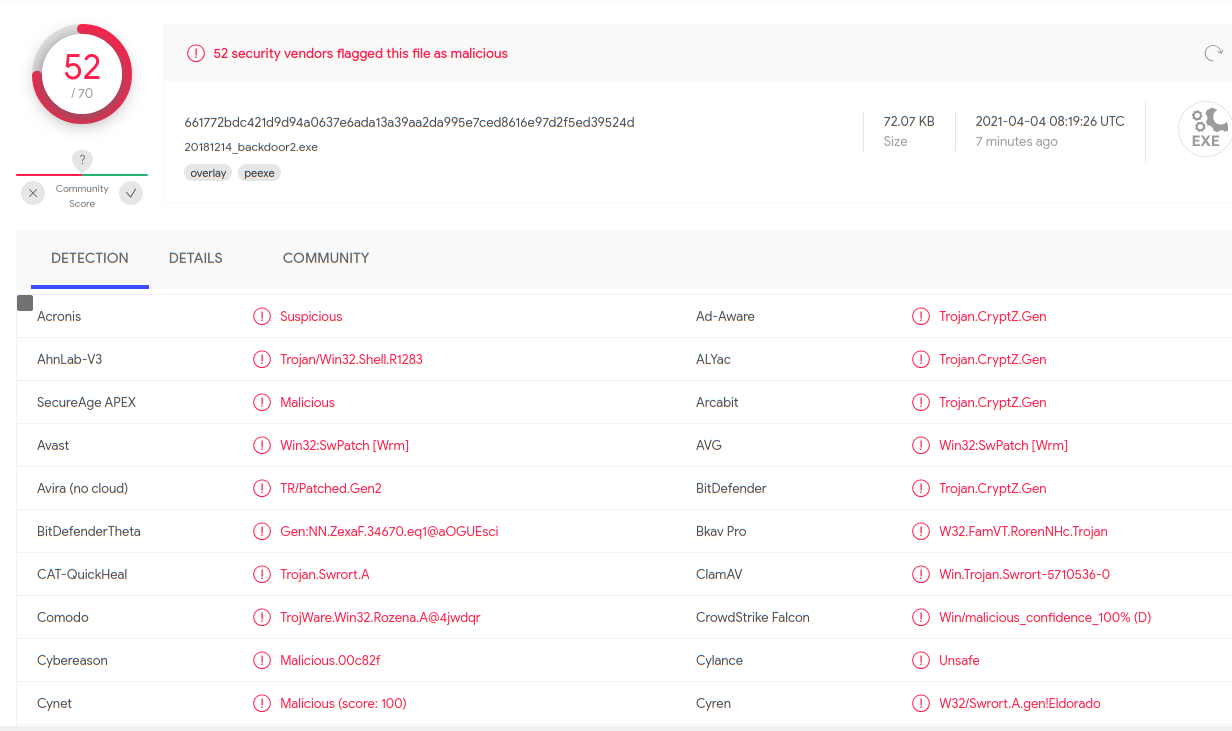Click the community score question mark icon
The image size is (1232, 731).
[x=83, y=160]
